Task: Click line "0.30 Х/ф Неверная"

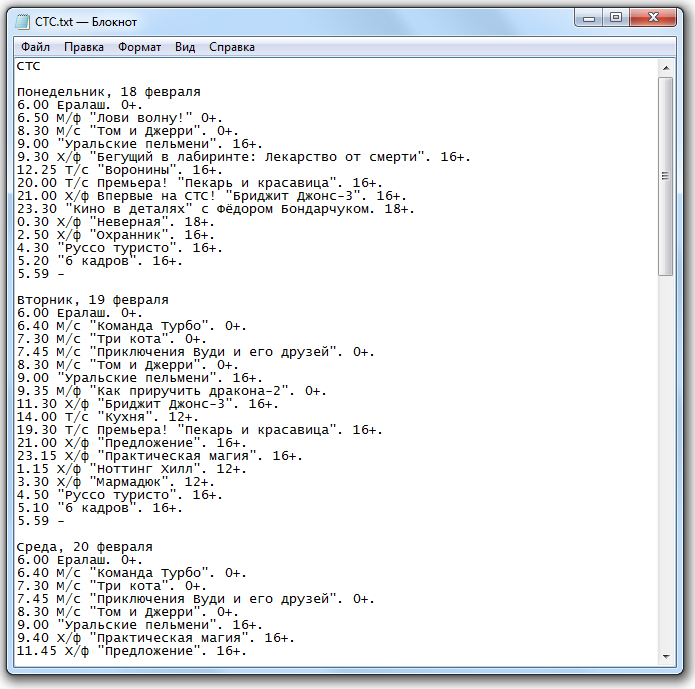Action: 116,222
